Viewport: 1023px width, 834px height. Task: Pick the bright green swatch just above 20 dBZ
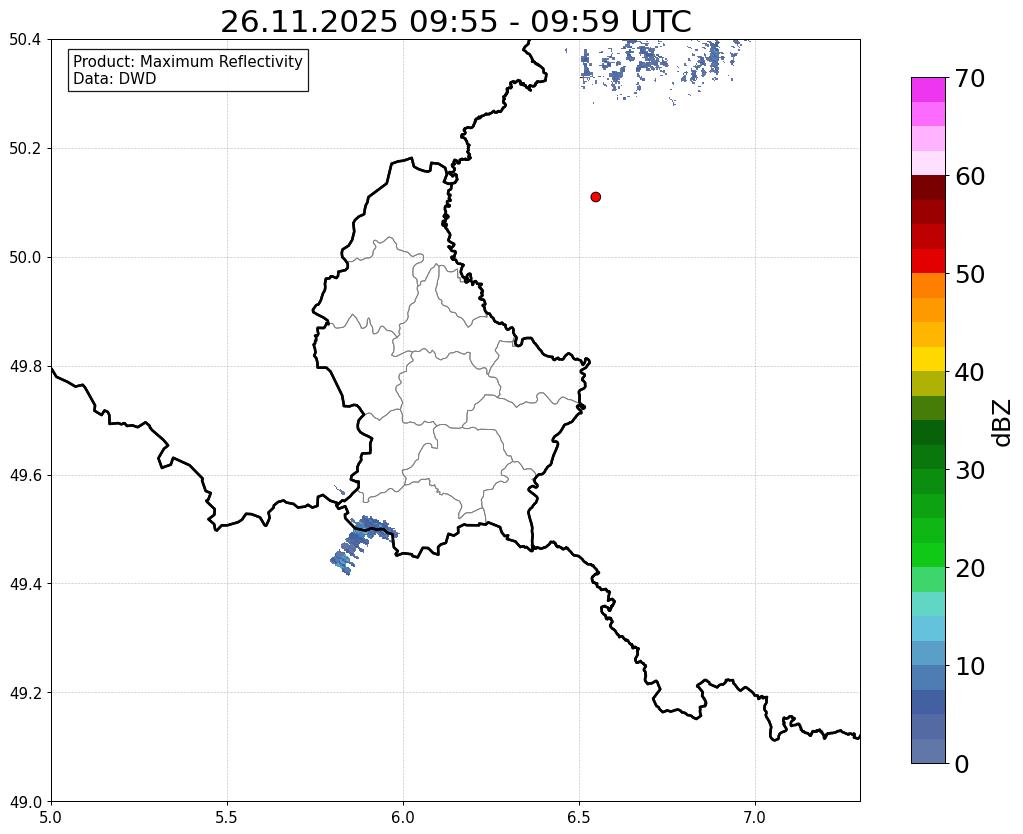click(928, 555)
